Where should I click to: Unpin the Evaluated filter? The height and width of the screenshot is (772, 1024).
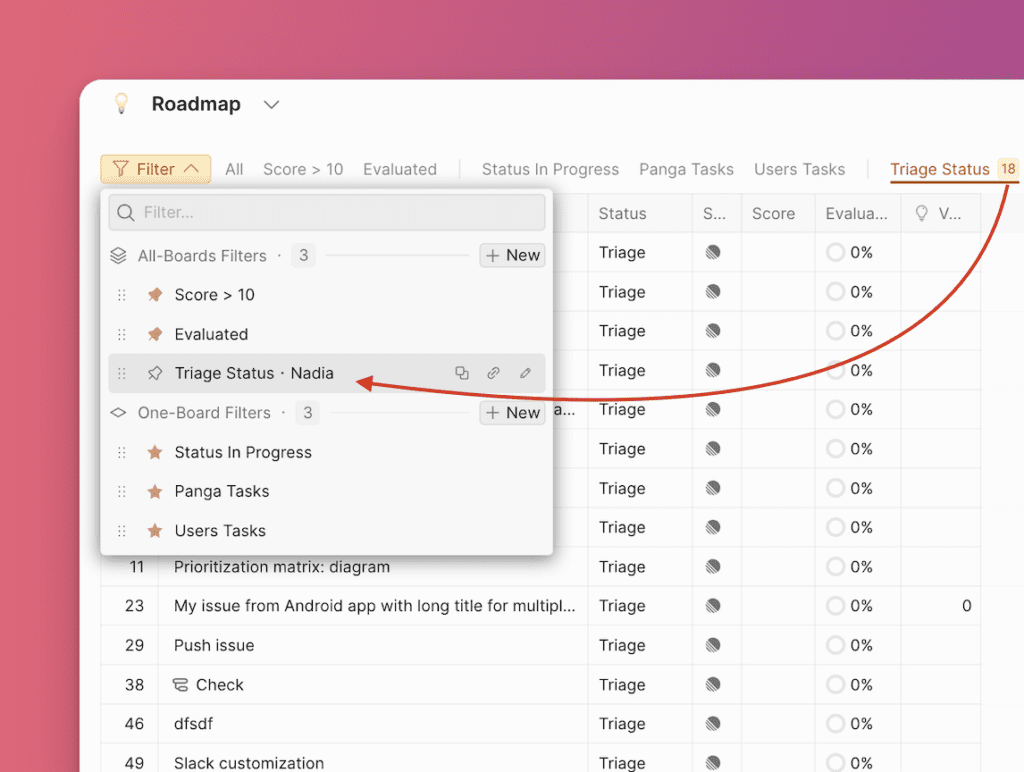pos(154,334)
